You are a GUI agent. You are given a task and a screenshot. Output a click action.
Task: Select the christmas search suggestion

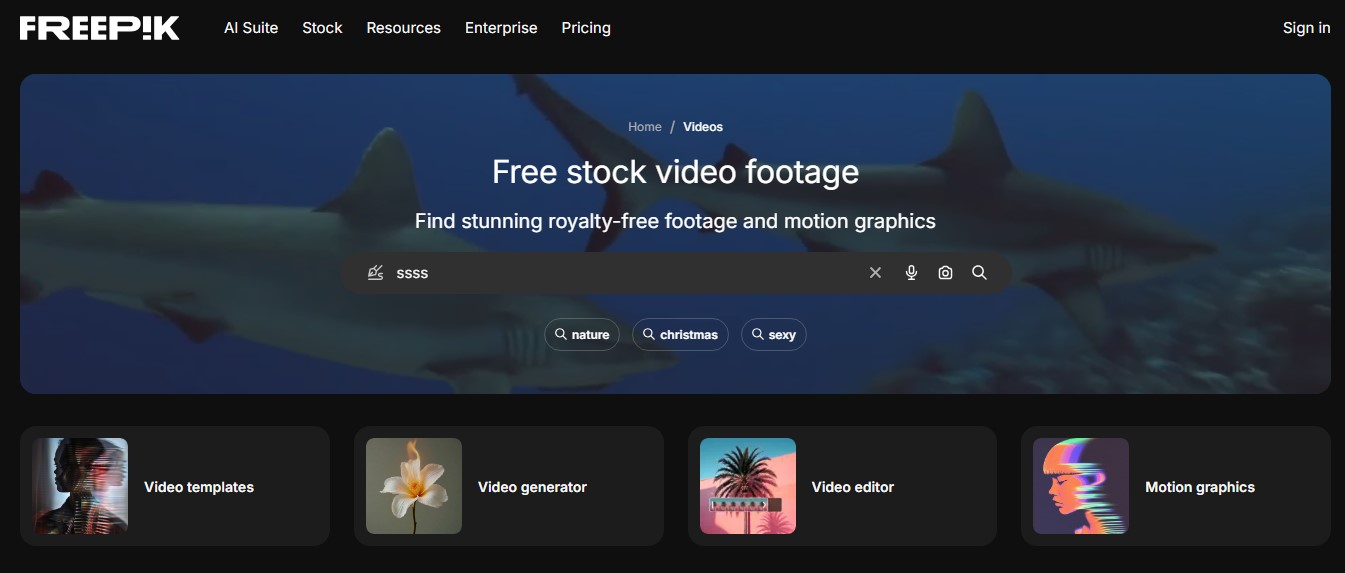[680, 335]
